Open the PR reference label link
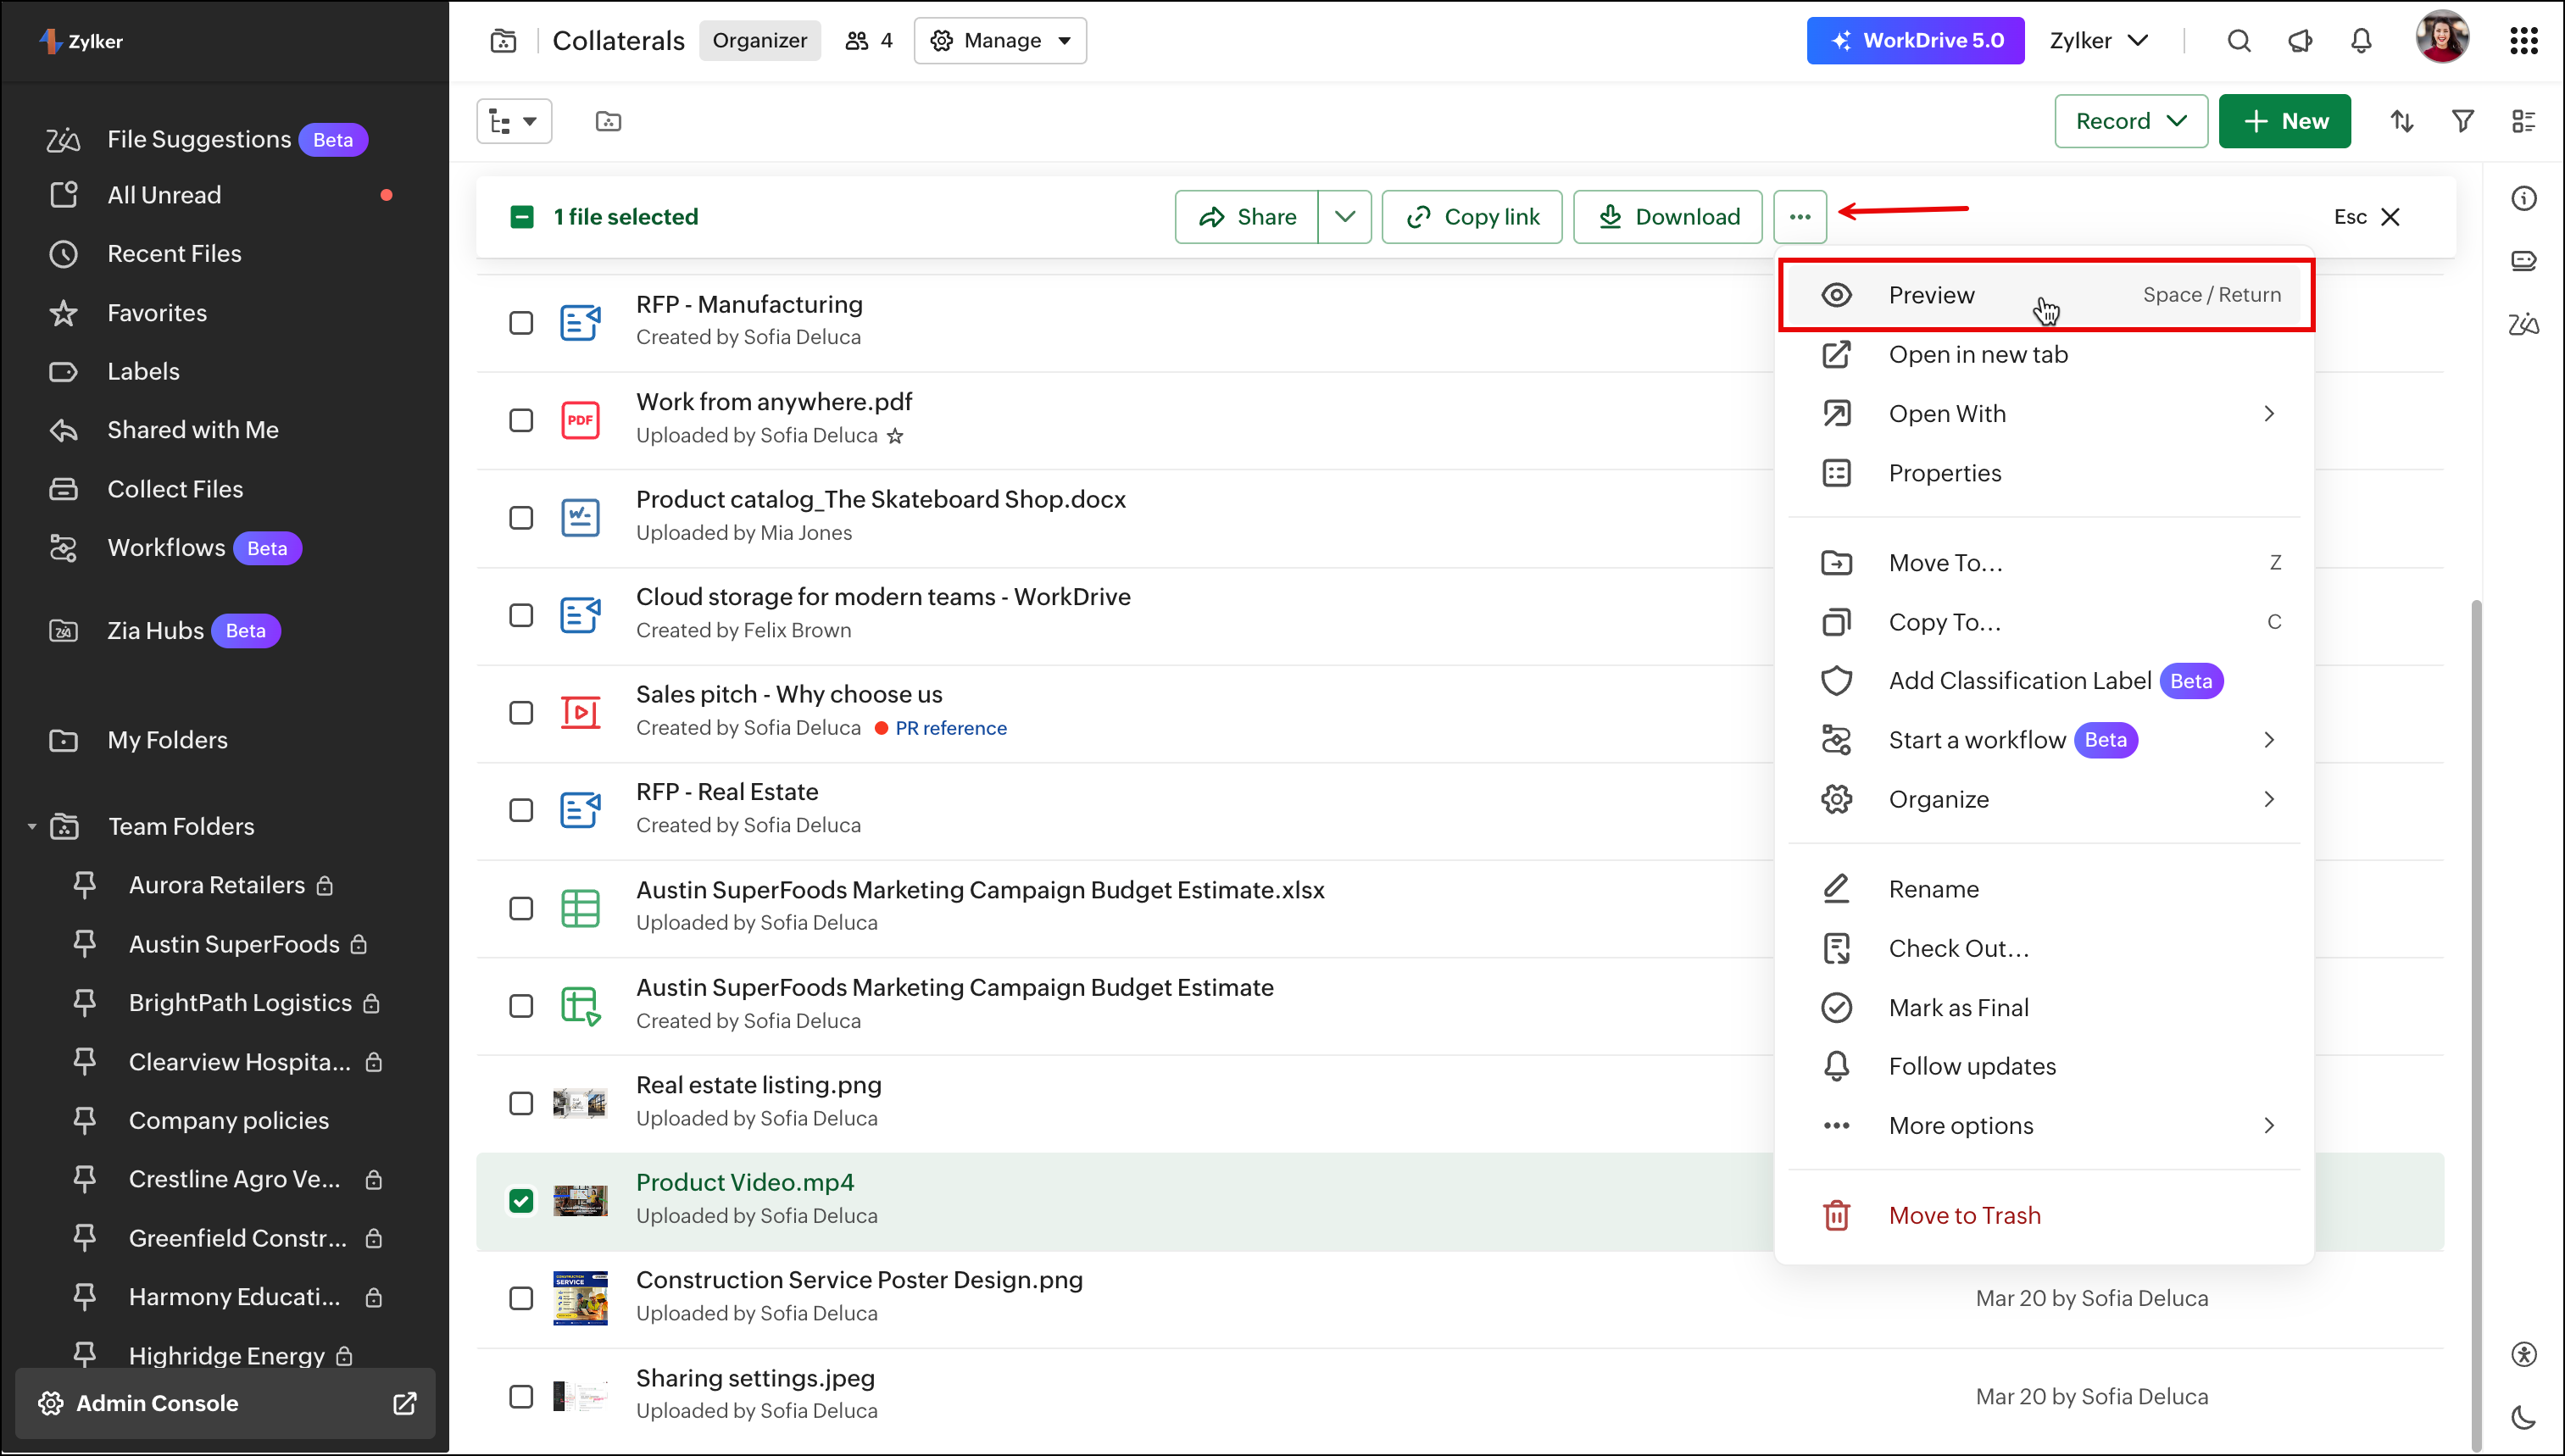Viewport: 2565px width, 1456px height. [x=950, y=728]
